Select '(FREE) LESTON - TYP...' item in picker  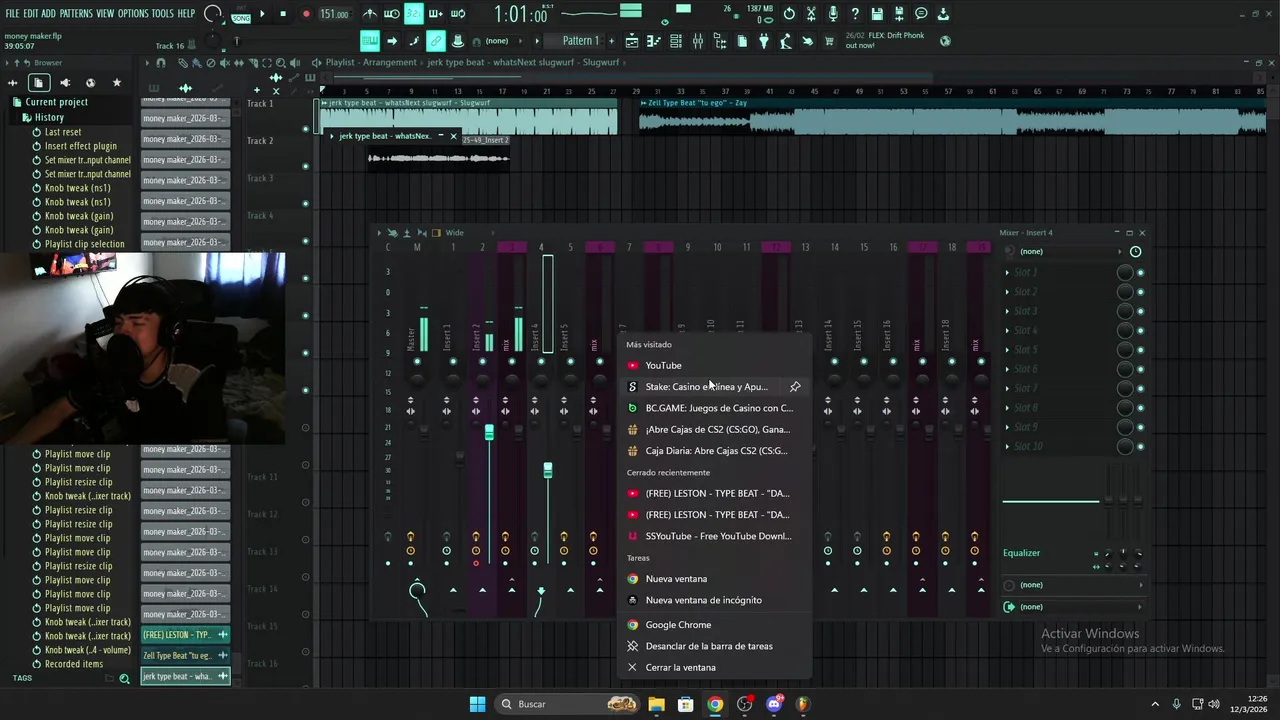185,635
